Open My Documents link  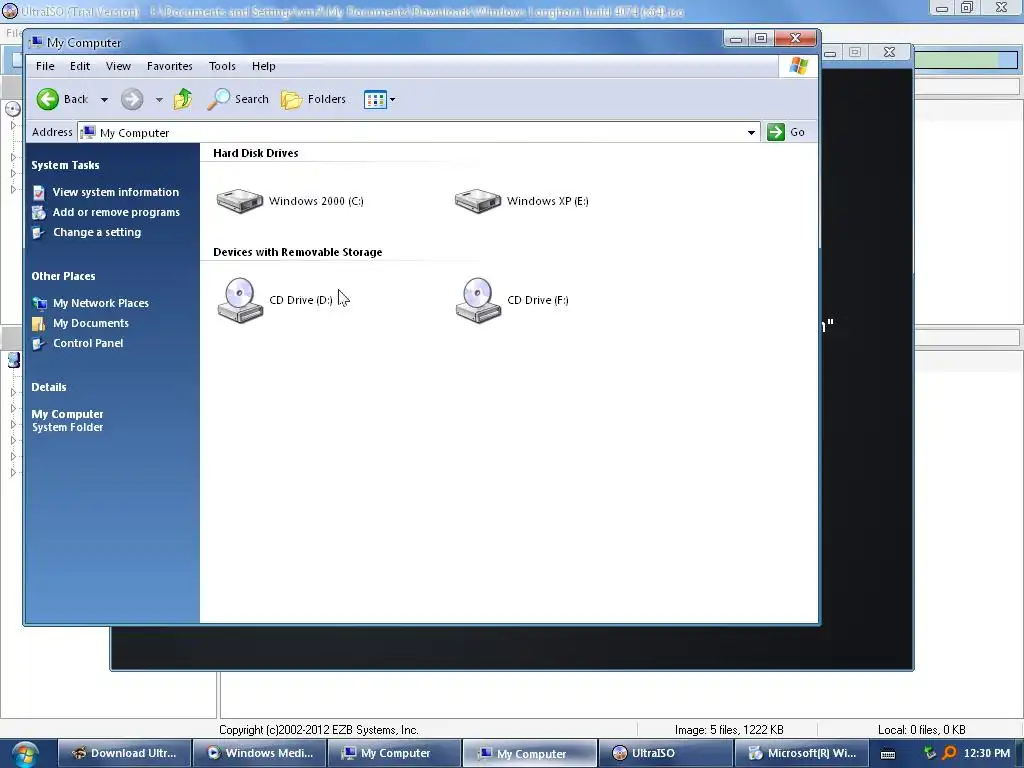[x=91, y=323]
